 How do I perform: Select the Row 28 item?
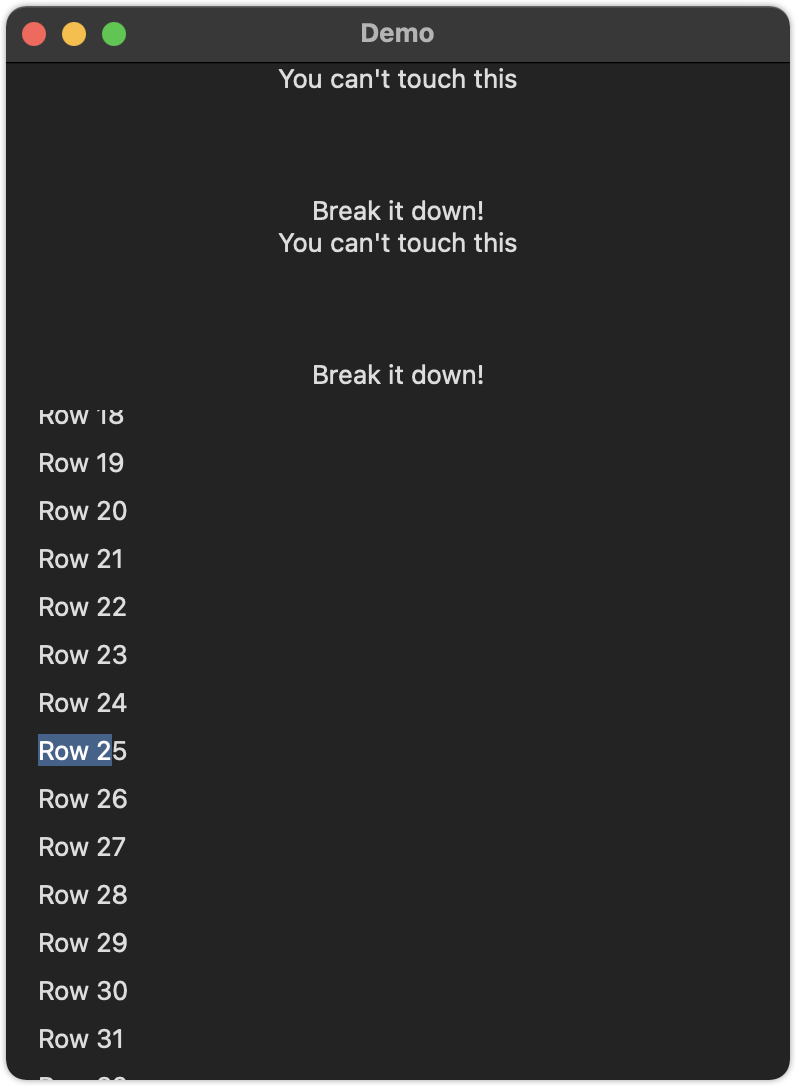pyautogui.click(x=83, y=895)
